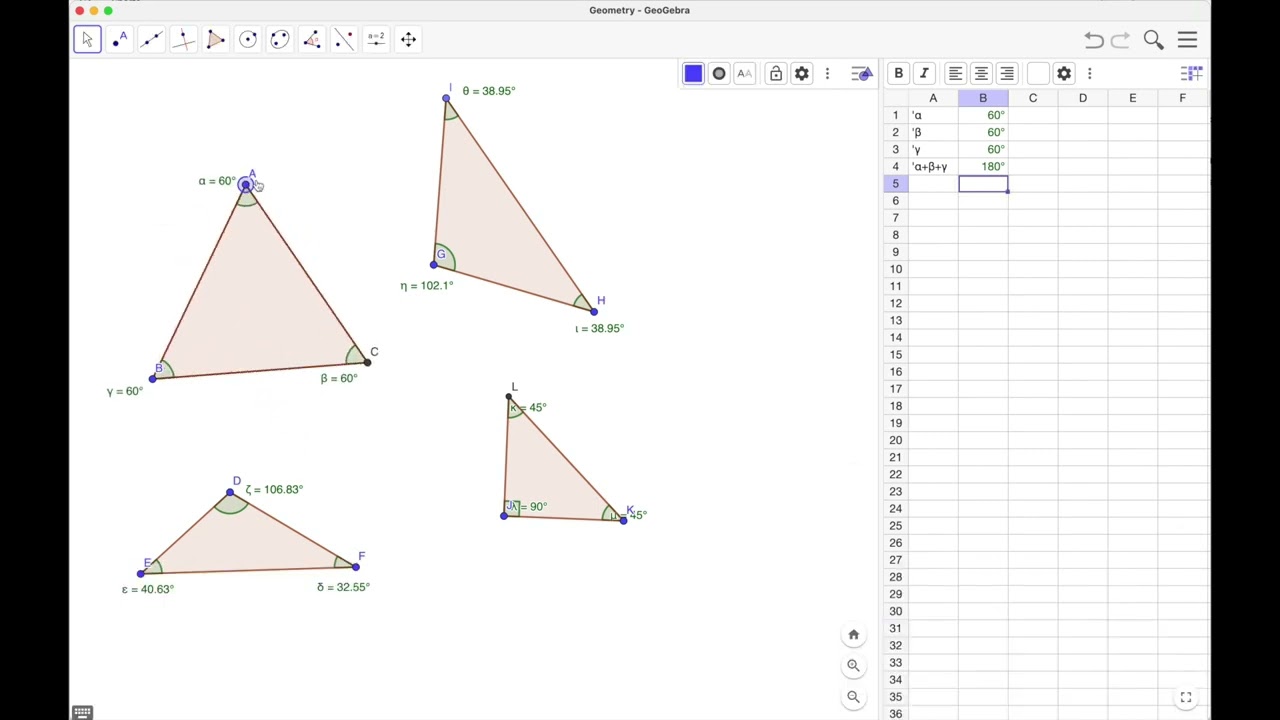
Task: Select the Angle measurement tool
Action: 312,39
